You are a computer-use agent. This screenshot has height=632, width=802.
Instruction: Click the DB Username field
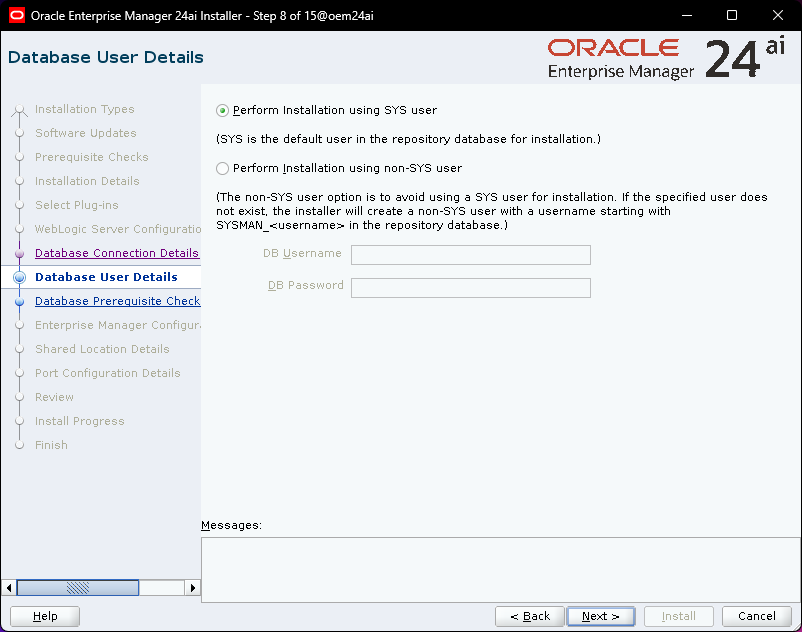[470, 255]
